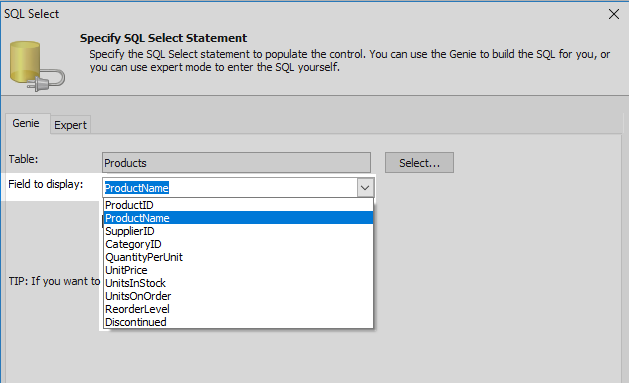Choose ProductID from the field list
The height and width of the screenshot is (383, 629).
(x=238, y=205)
